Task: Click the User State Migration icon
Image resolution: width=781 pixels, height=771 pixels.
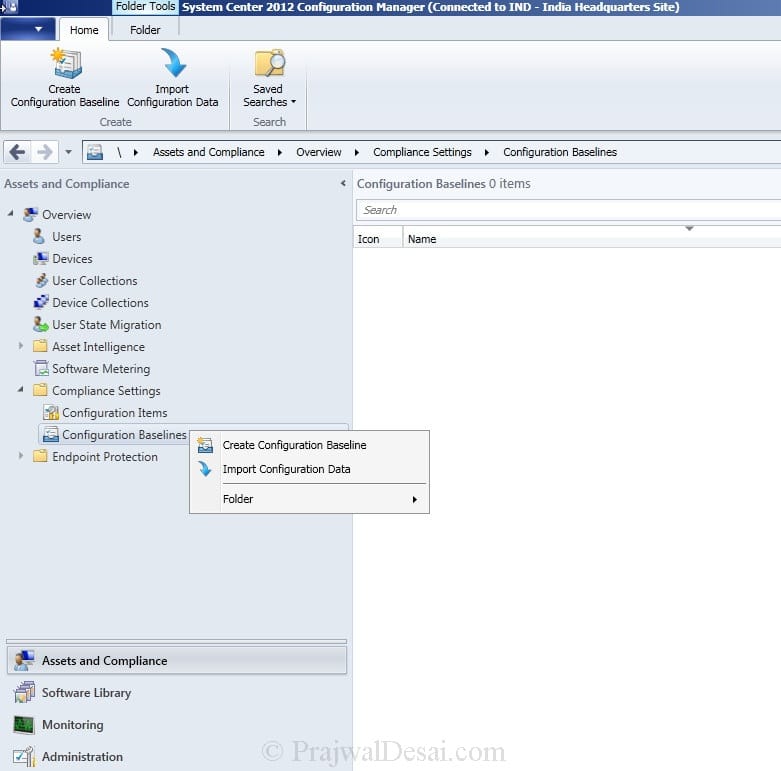Action: point(40,324)
